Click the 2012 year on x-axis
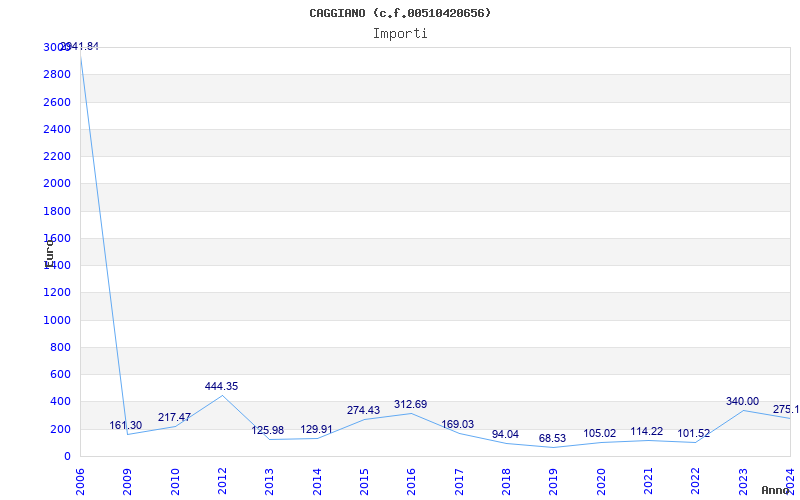This screenshot has width=800, height=500. pyautogui.click(x=222, y=480)
